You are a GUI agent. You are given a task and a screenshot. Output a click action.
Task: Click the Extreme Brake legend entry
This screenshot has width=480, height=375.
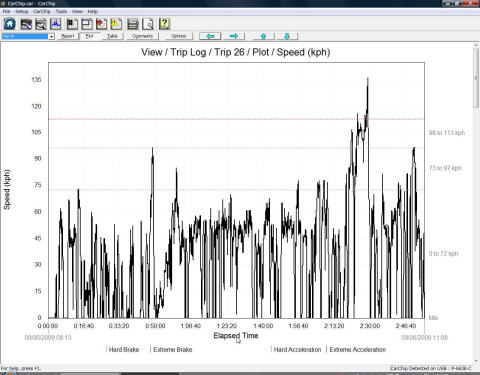click(171, 350)
